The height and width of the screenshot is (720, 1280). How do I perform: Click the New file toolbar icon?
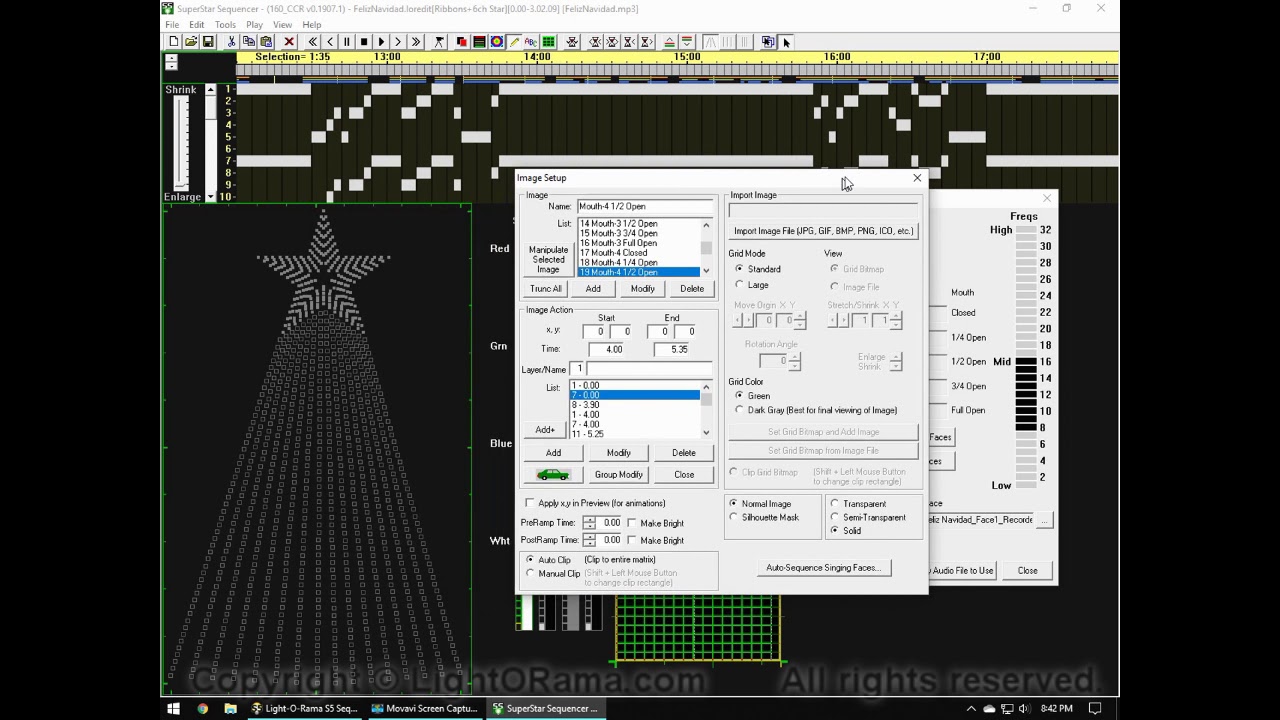[173, 42]
